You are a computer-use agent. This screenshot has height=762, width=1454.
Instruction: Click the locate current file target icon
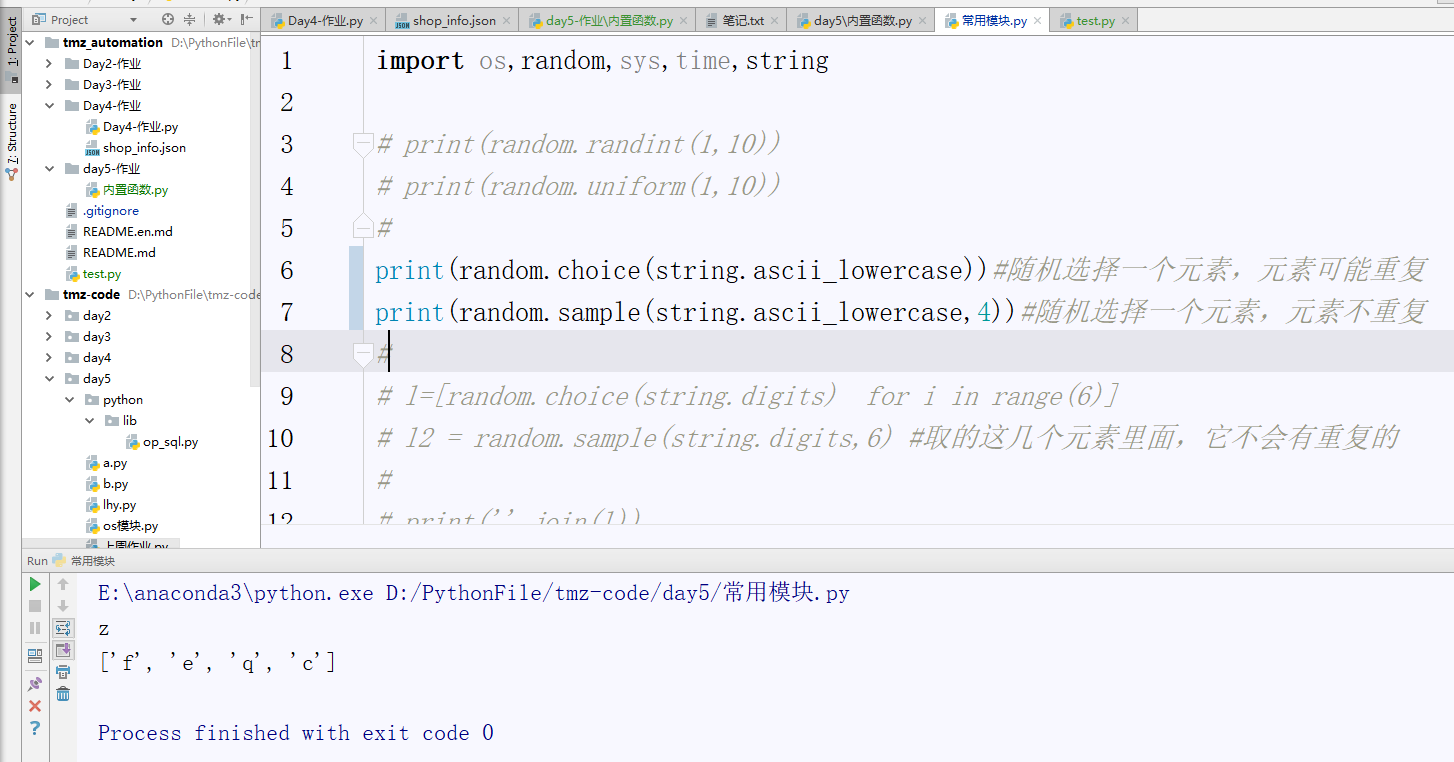coord(168,19)
